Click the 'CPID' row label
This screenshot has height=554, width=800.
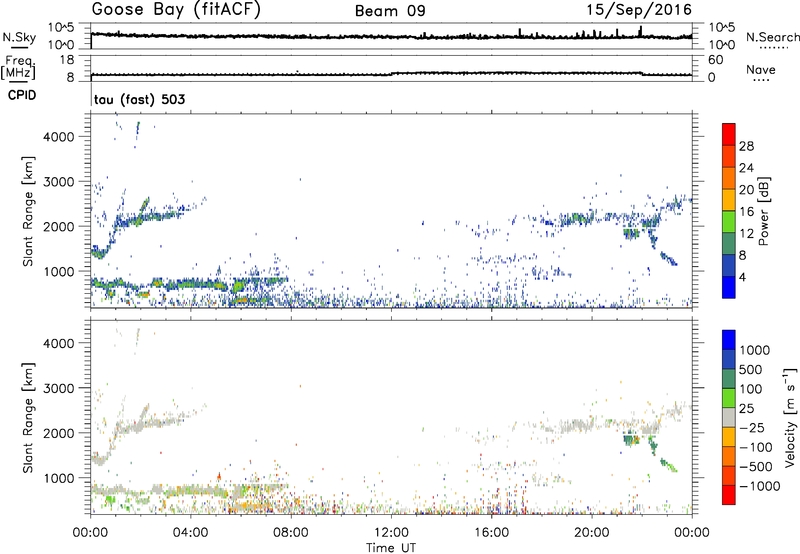coord(22,95)
